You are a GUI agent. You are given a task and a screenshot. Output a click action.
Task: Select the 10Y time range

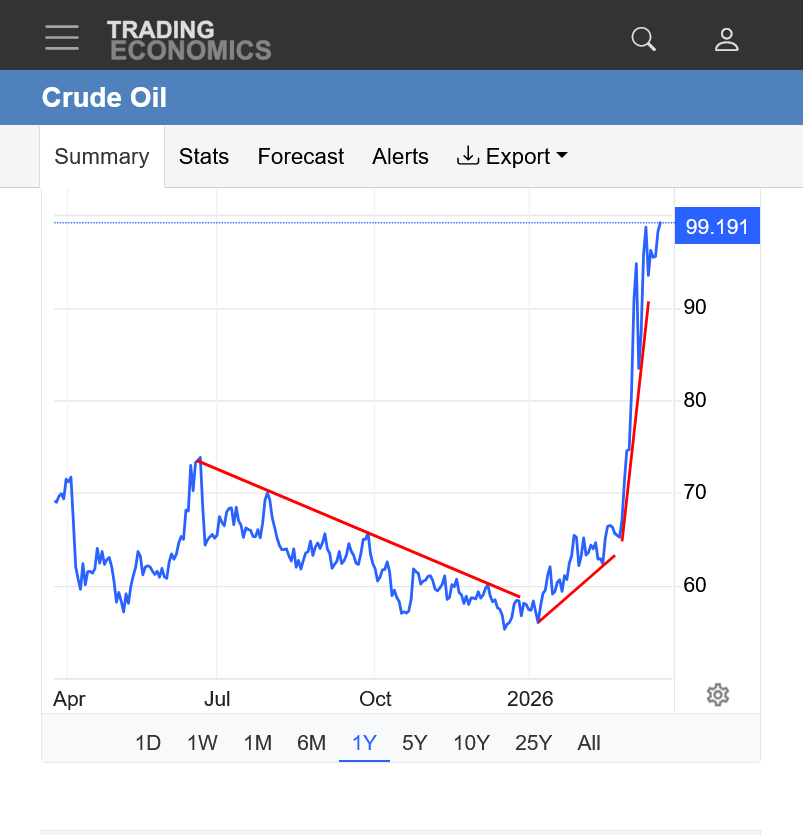click(x=471, y=743)
